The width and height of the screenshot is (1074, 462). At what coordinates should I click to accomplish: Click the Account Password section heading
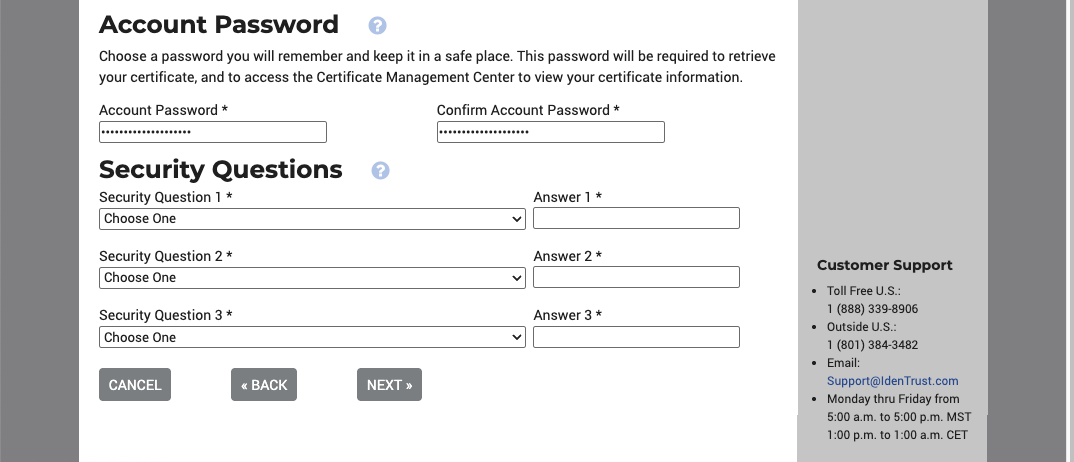click(x=219, y=25)
